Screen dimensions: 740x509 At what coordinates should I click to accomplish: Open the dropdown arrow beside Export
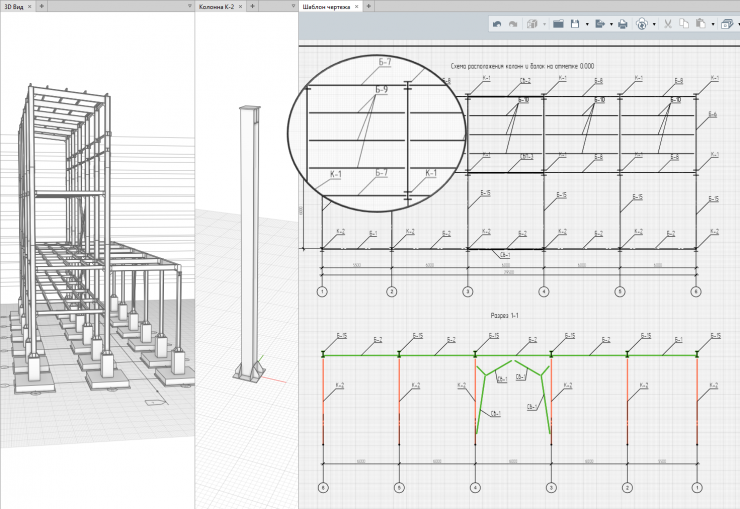pos(610,23)
